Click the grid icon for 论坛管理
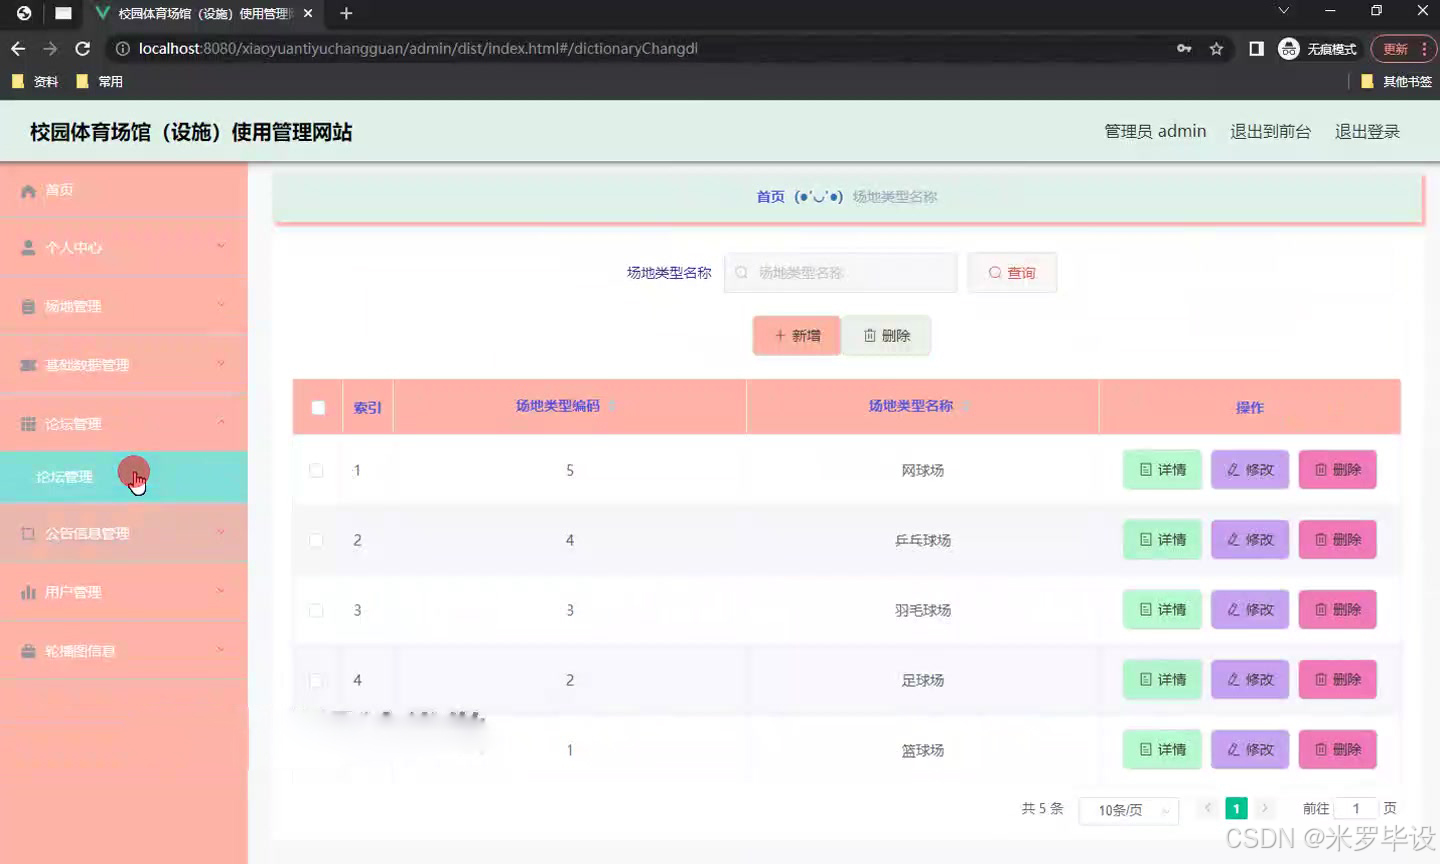 tap(28, 424)
